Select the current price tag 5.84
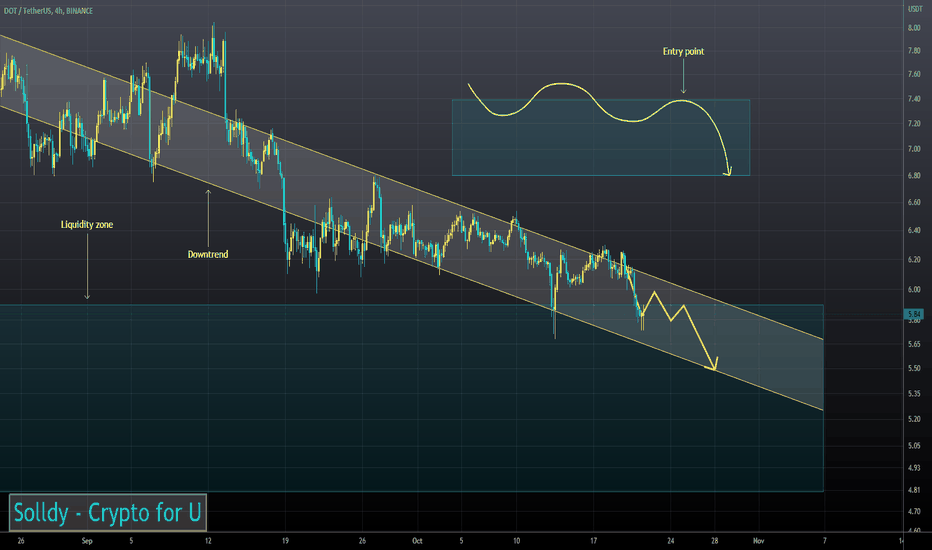The width and height of the screenshot is (932, 550). click(914, 313)
